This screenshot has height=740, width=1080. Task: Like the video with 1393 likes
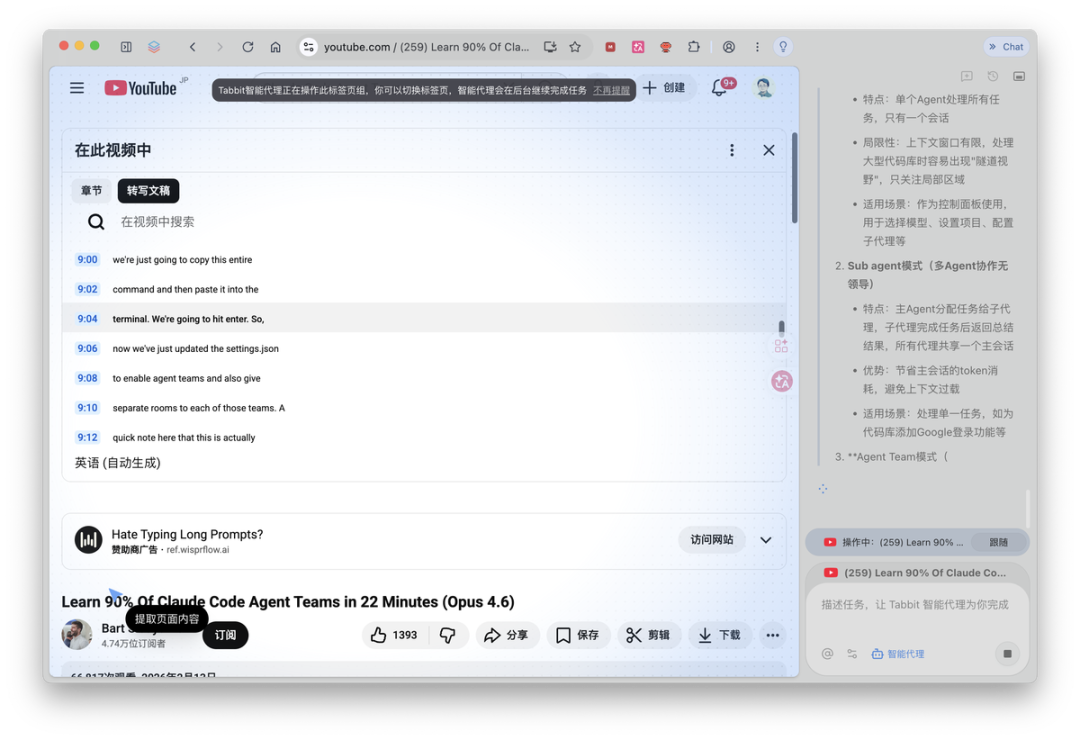click(394, 635)
